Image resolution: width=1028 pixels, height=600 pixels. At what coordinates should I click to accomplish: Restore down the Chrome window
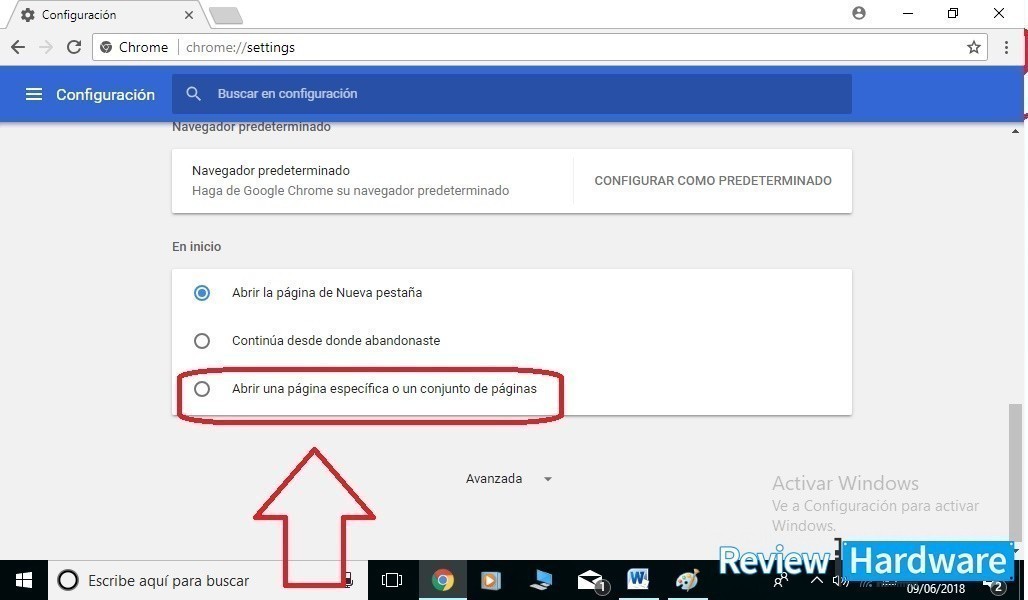953,13
